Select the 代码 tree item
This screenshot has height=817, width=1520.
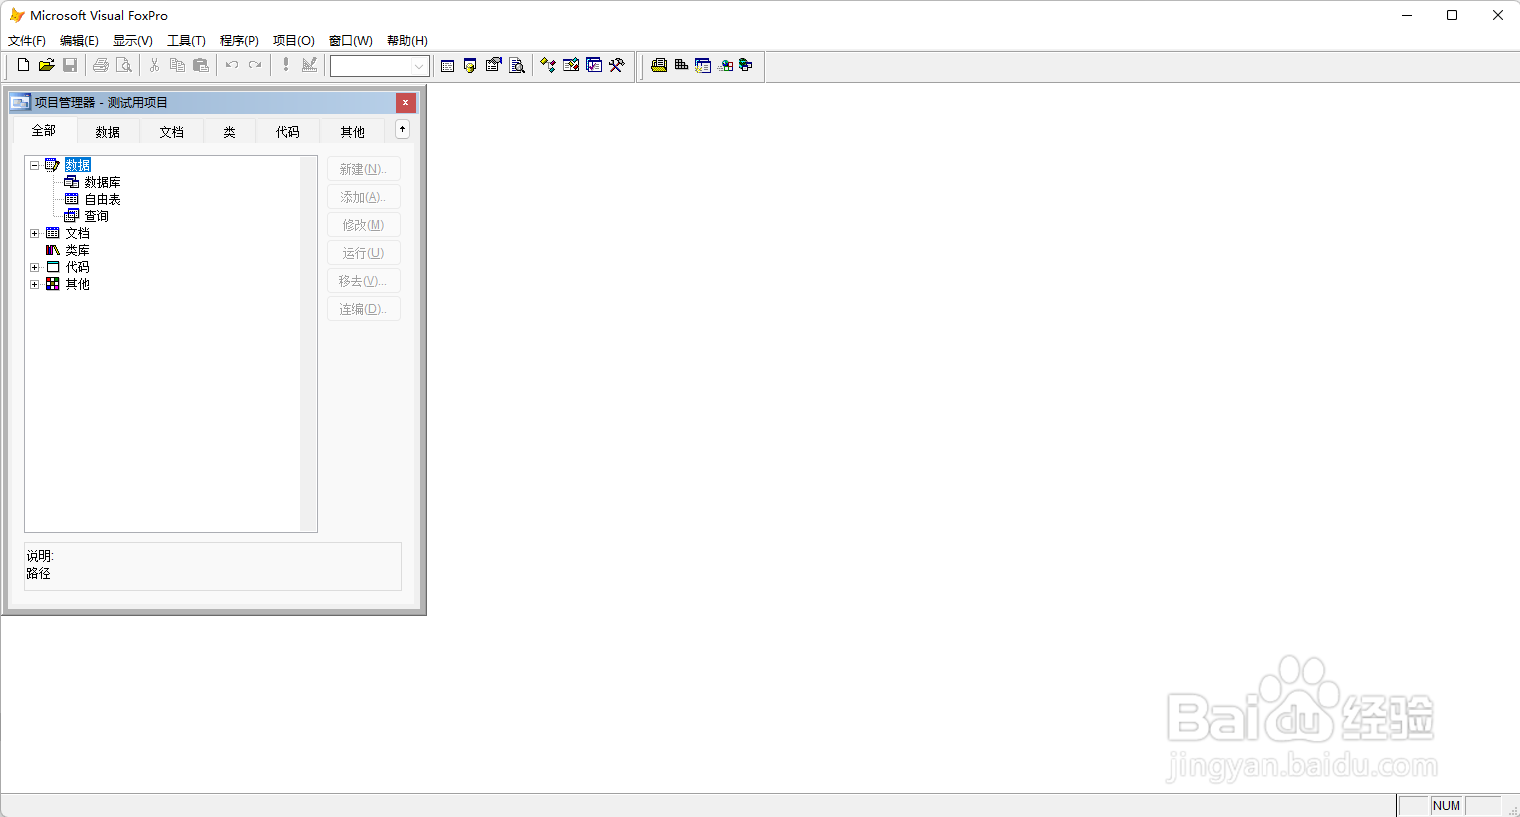77,267
